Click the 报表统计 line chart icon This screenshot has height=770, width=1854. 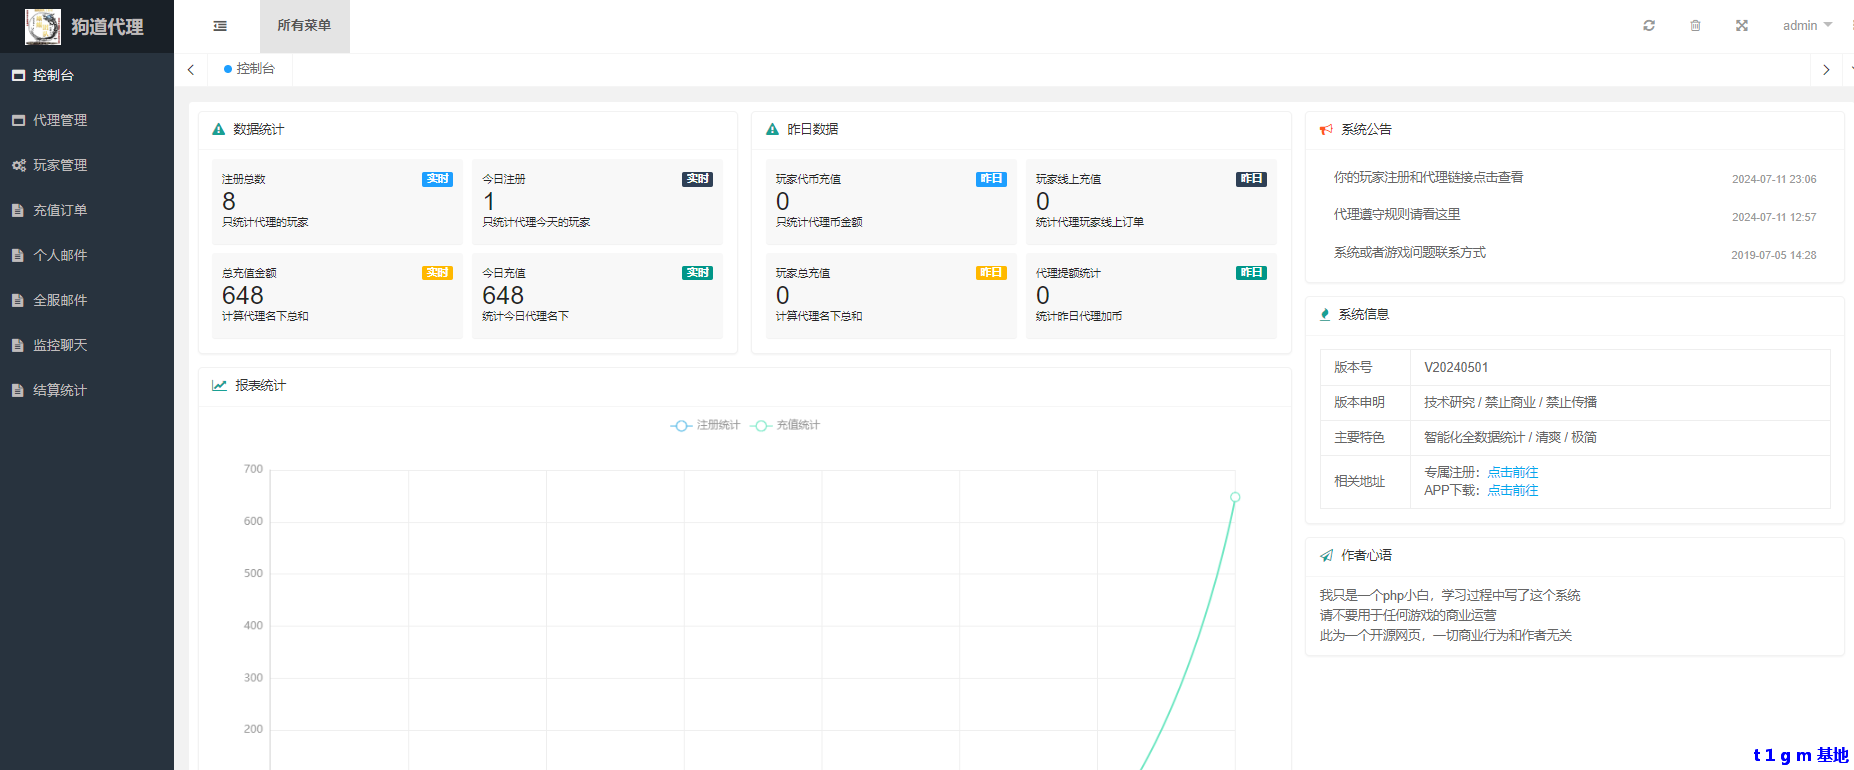pyautogui.click(x=219, y=385)
